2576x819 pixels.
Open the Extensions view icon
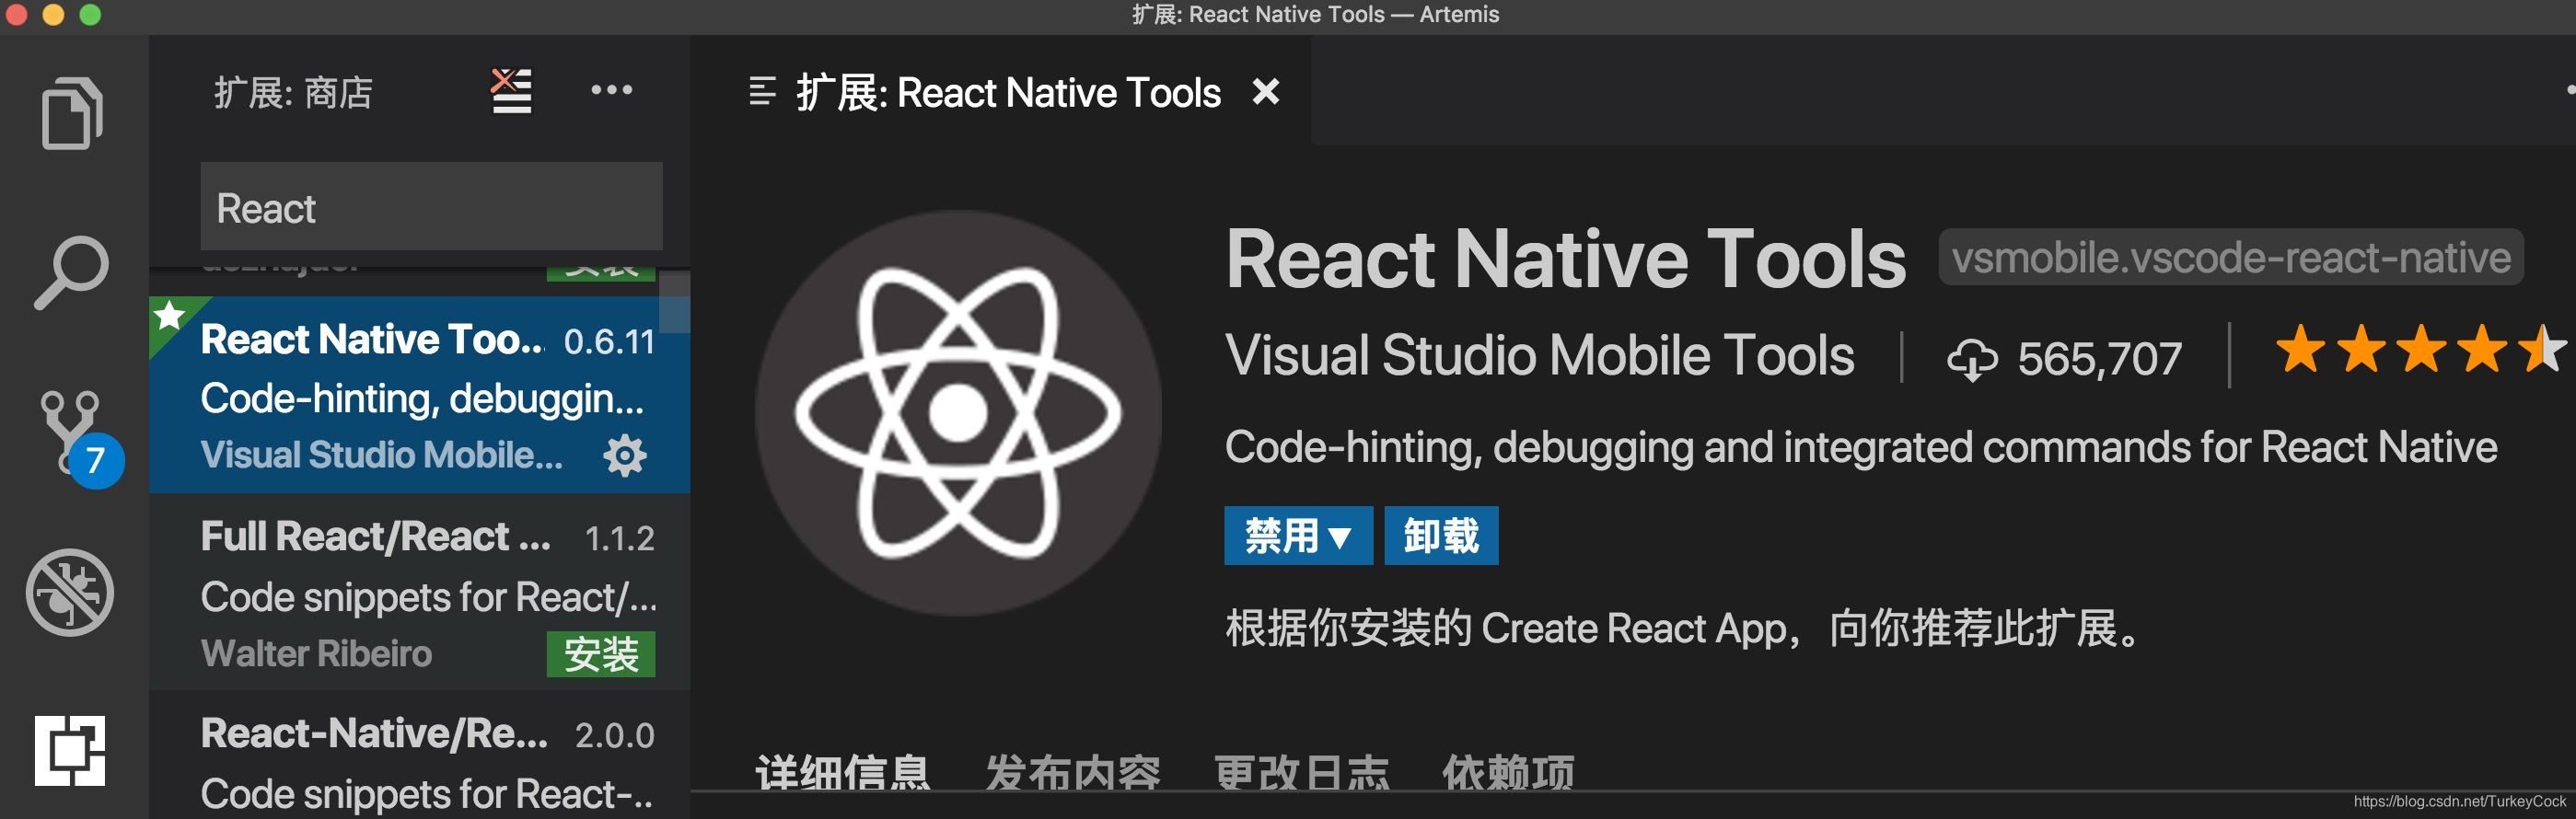click(70, 750)
